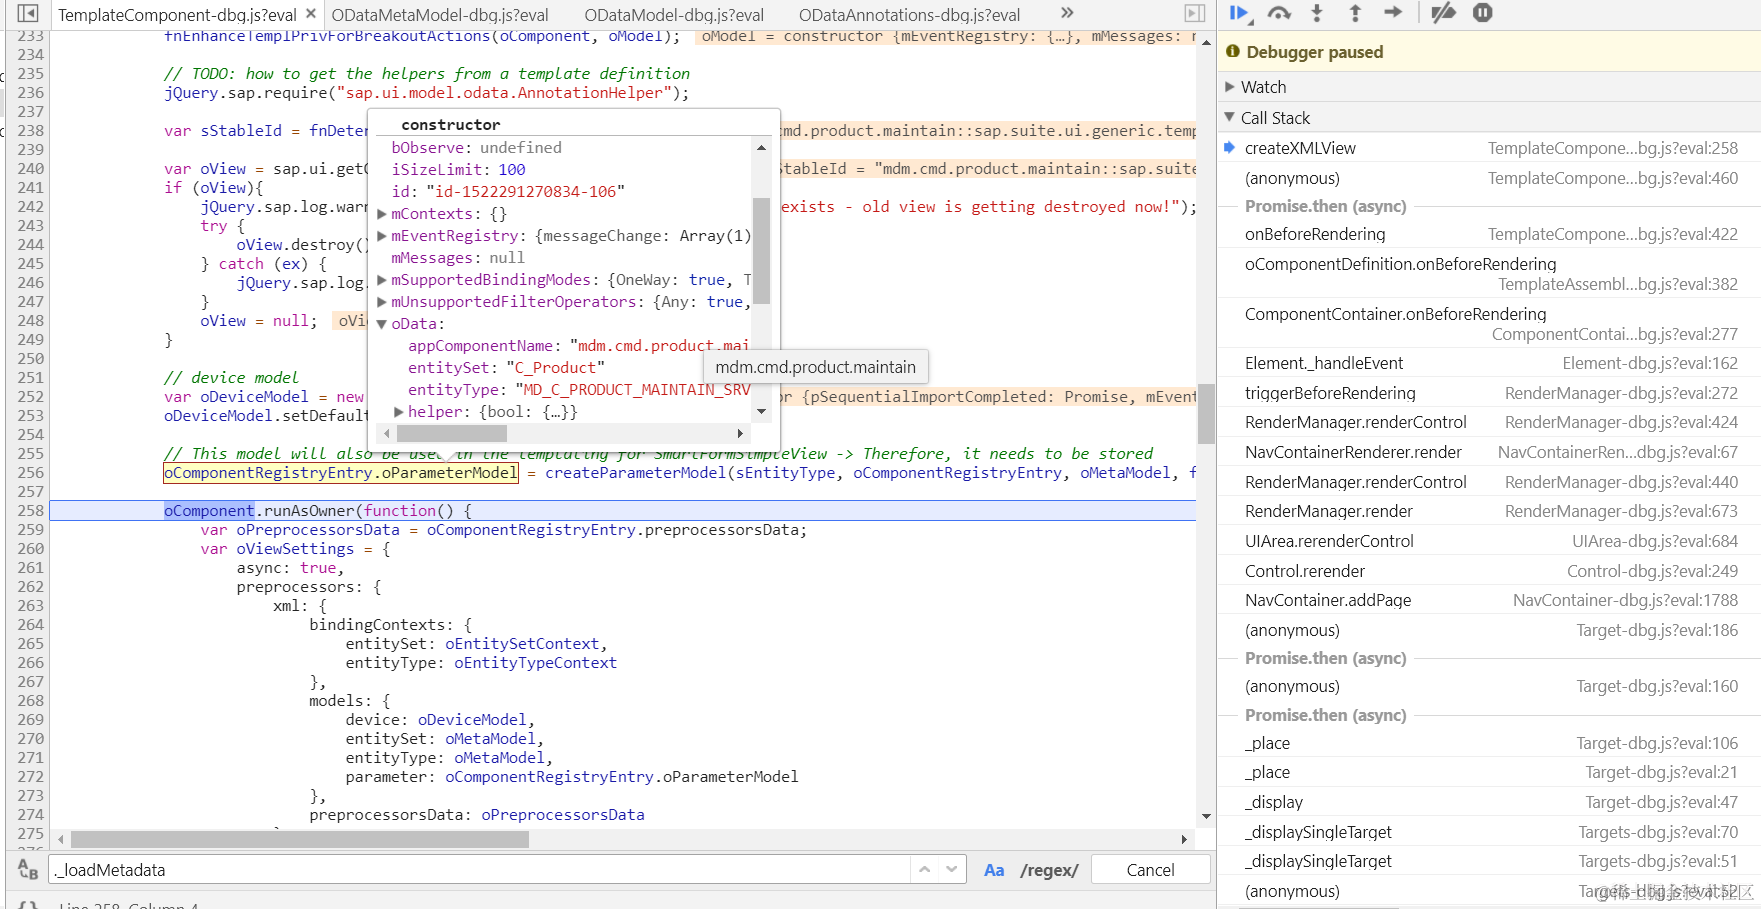Toggle the file navigator sidebar
Viewport: 1761px width, 909px height.
[28, 14]
